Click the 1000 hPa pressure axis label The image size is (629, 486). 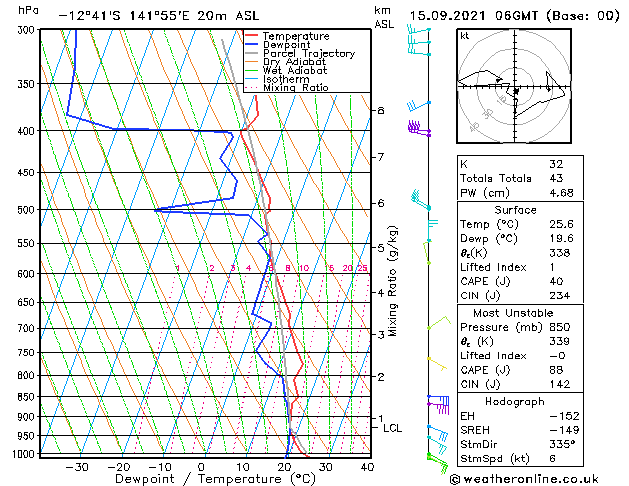click(x=24, y=454)
